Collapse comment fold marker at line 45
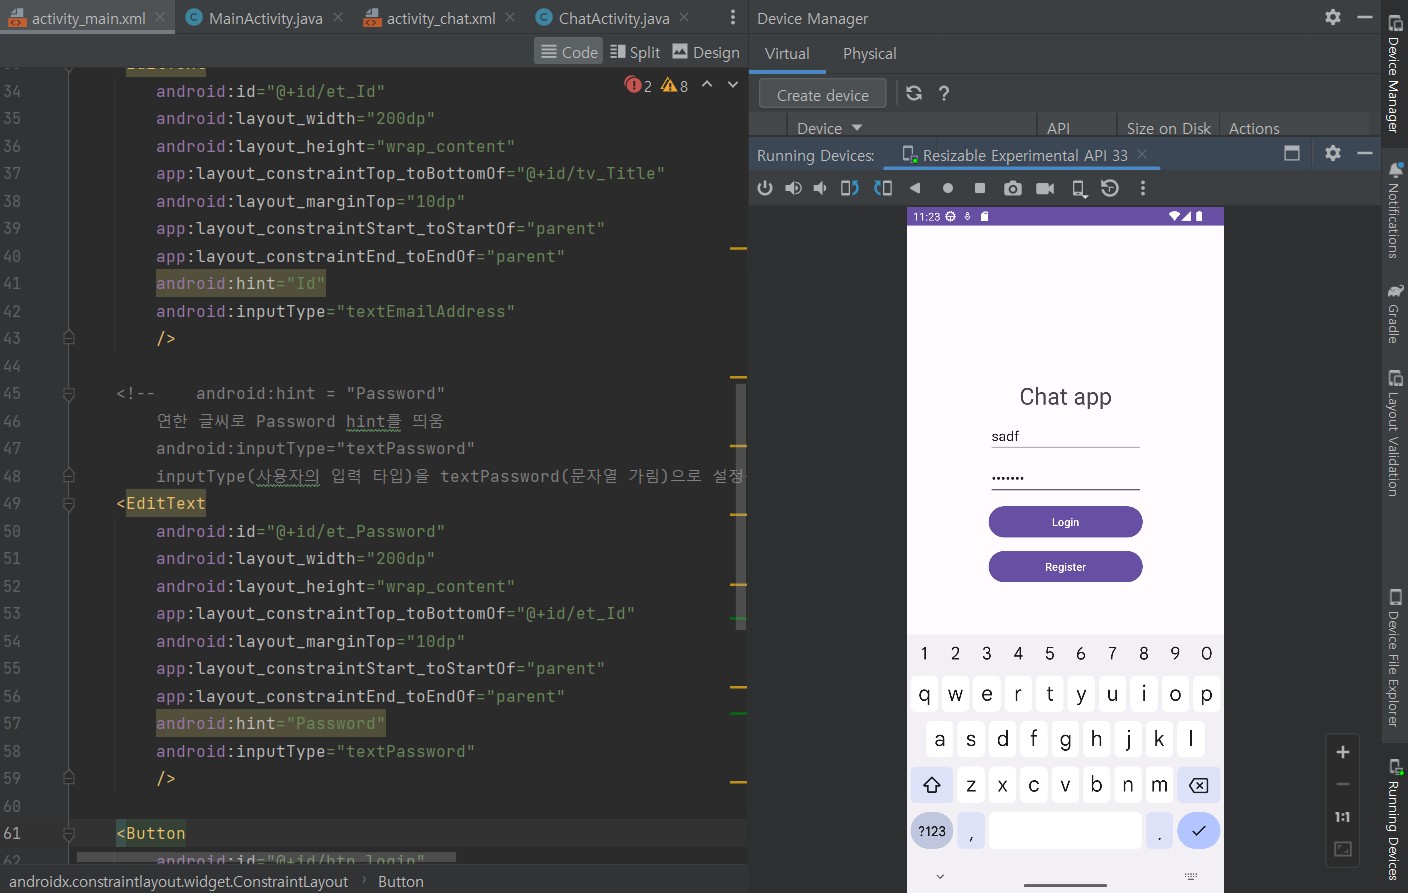The width and height of the screenshot is (1408, 893). [69, 394]
